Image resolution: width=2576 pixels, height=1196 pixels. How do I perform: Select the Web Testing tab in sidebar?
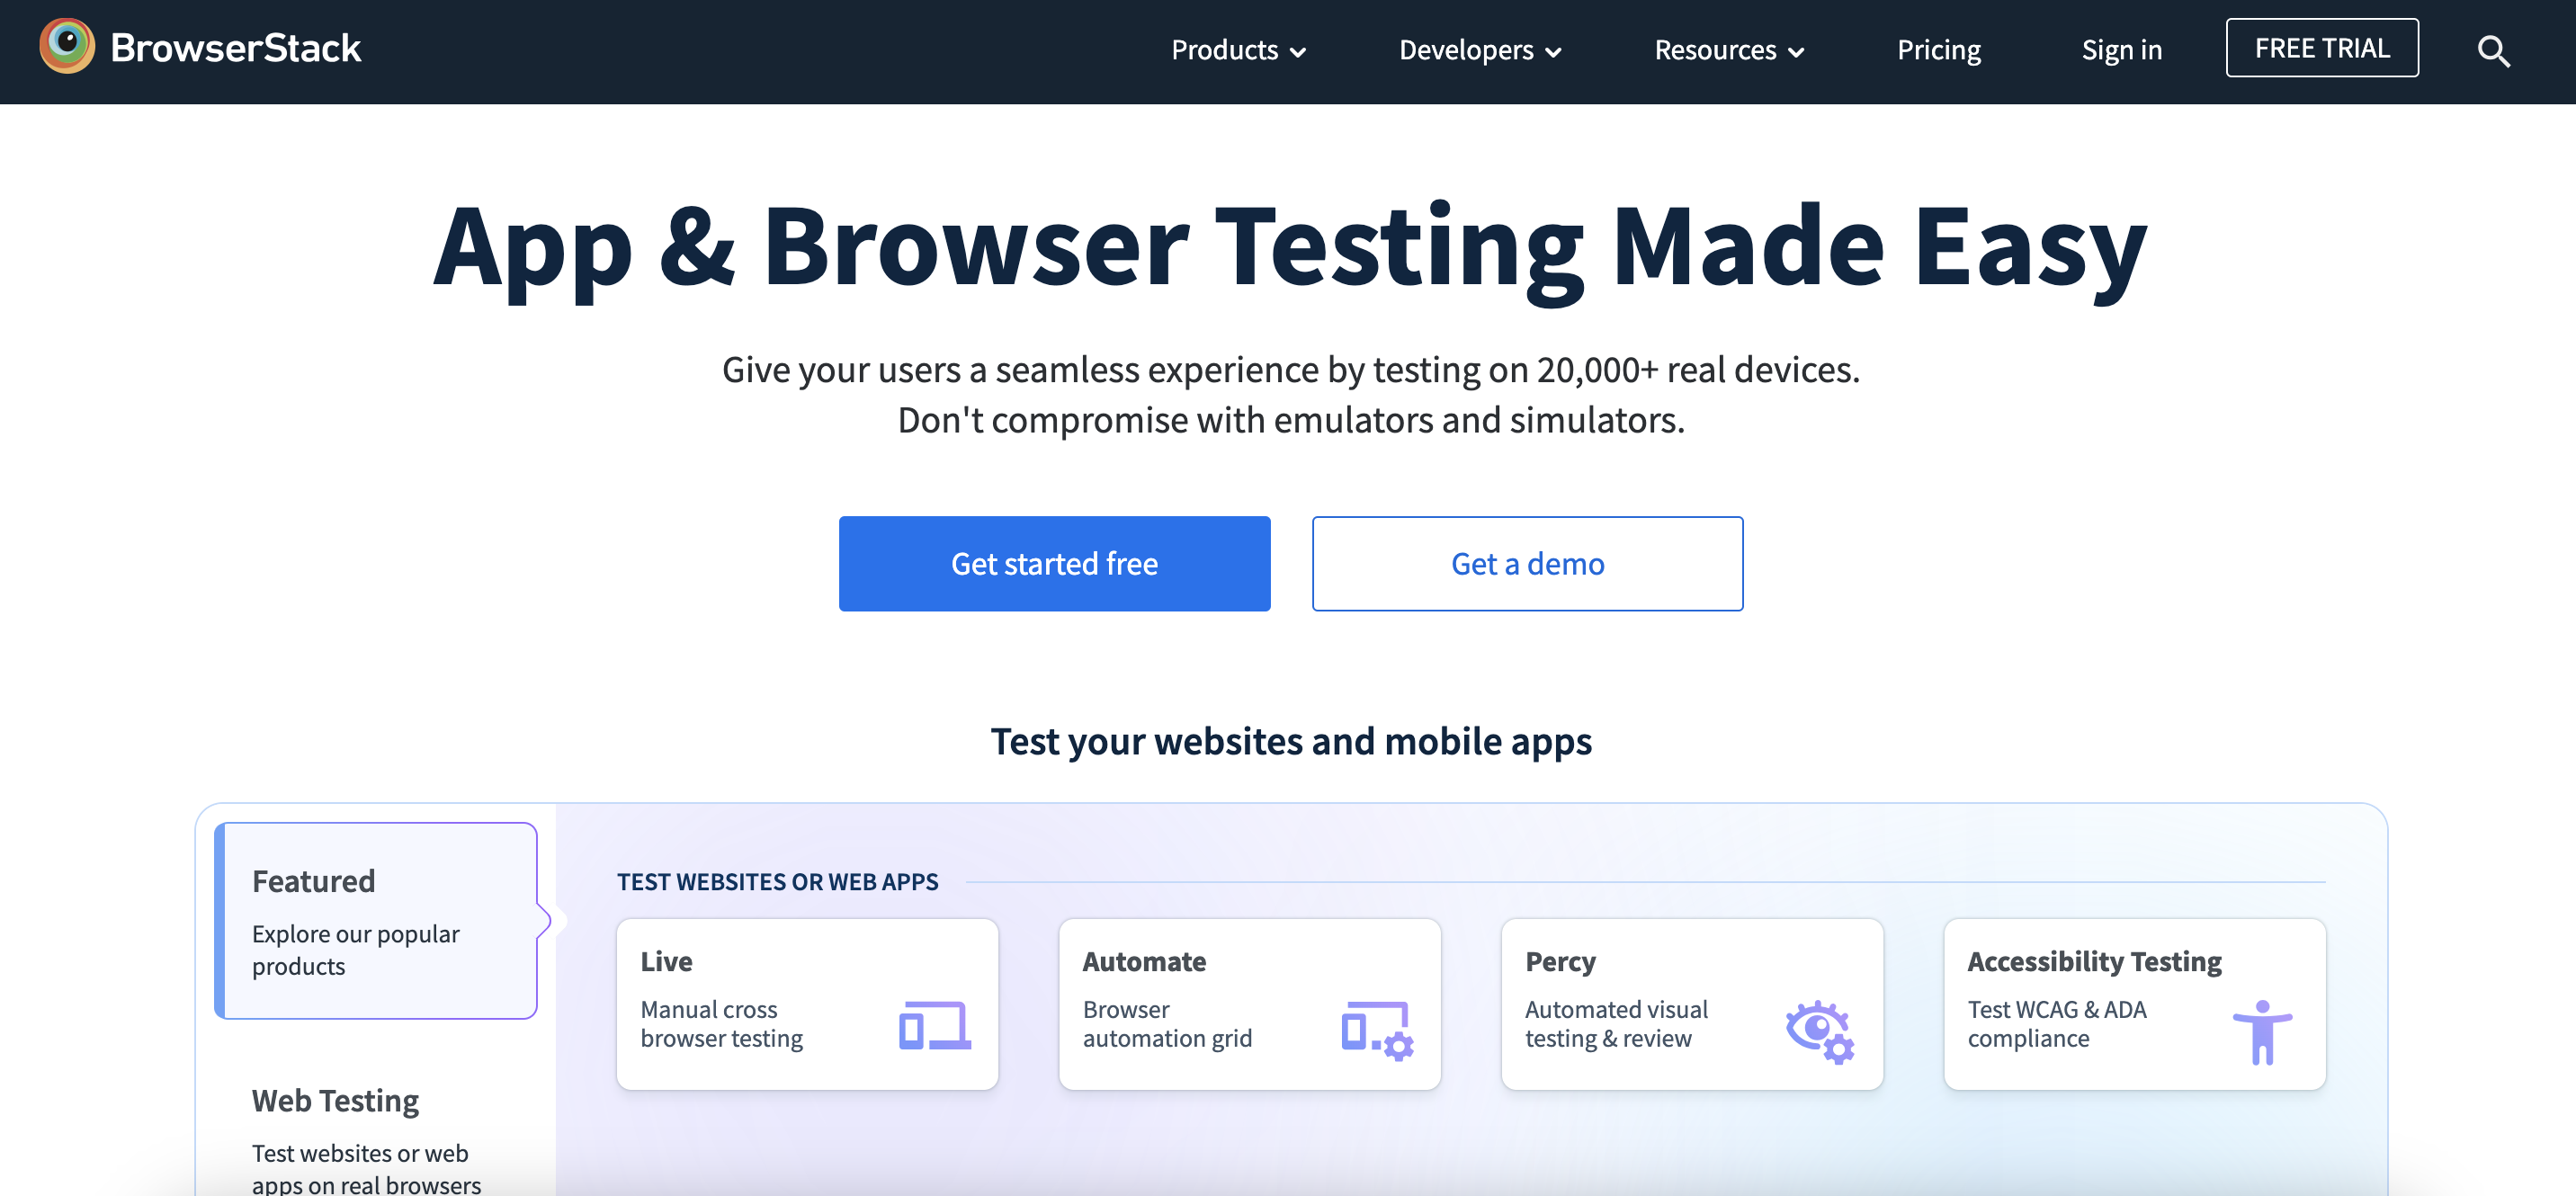(x=335, y=1101)
